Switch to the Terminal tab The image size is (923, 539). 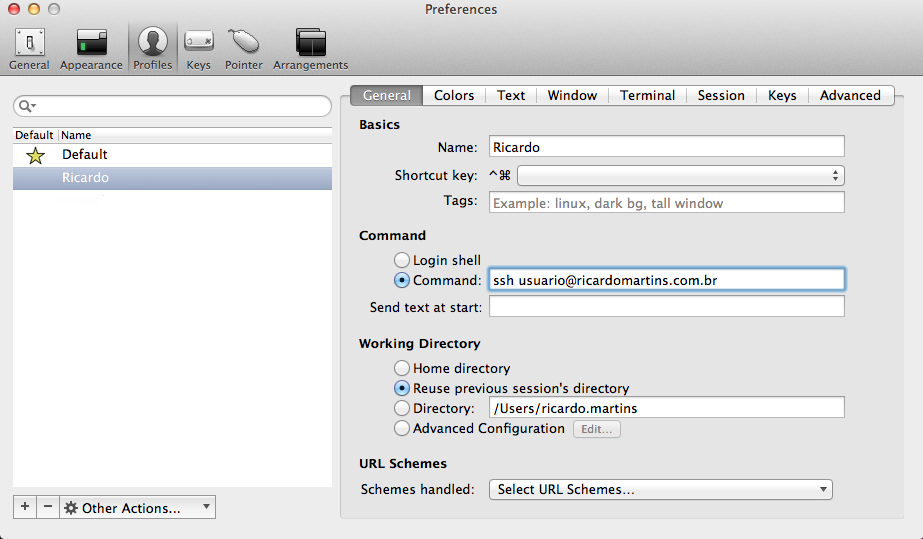(648, 95)
